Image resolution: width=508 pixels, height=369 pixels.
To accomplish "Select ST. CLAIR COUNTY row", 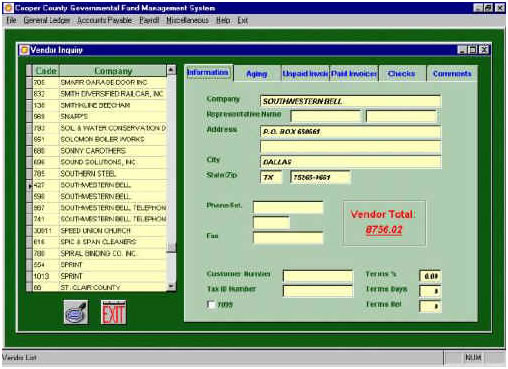I will tap(99, 287).
